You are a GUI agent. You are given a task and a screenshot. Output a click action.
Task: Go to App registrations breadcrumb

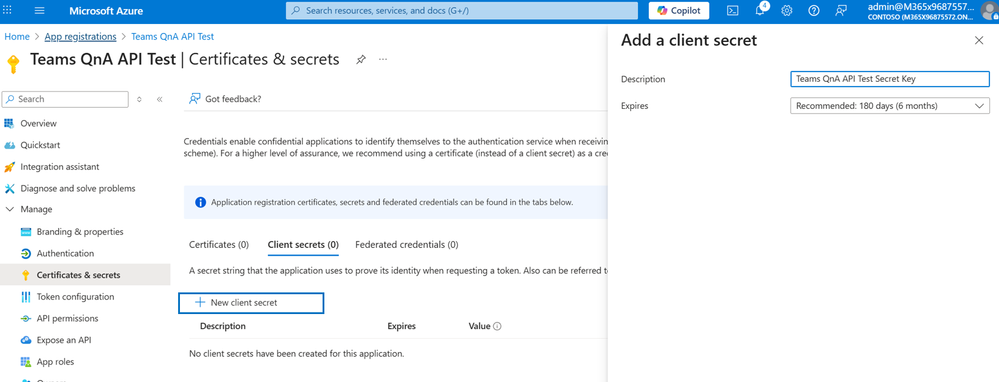[x=80, y=37]
